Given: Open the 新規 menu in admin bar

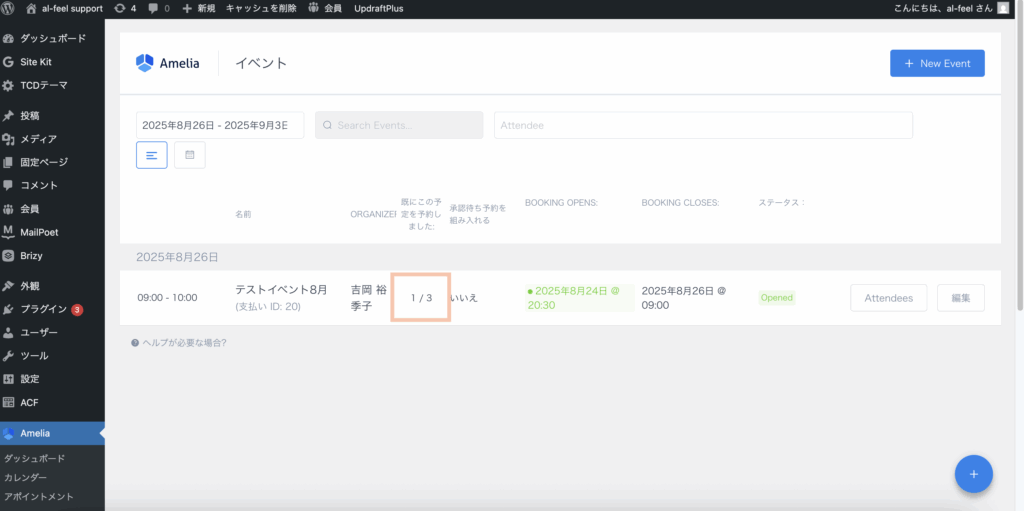Looking at the screenshot, I should (x=198, y=8).
